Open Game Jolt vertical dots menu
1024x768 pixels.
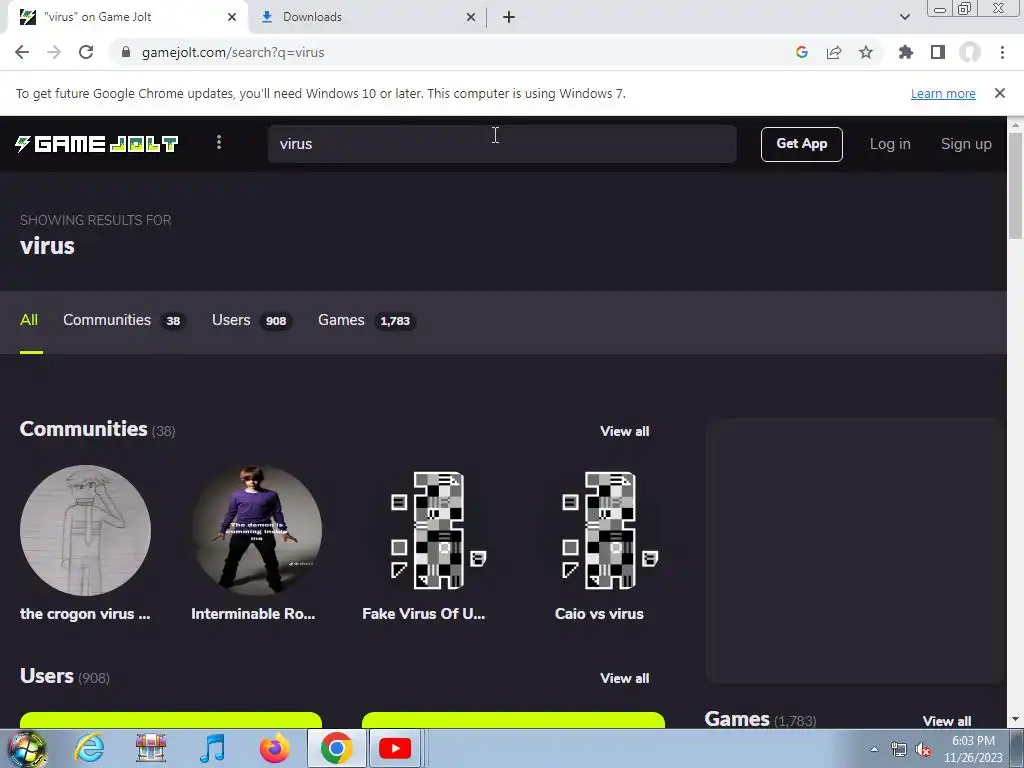(x=219, y=142)
